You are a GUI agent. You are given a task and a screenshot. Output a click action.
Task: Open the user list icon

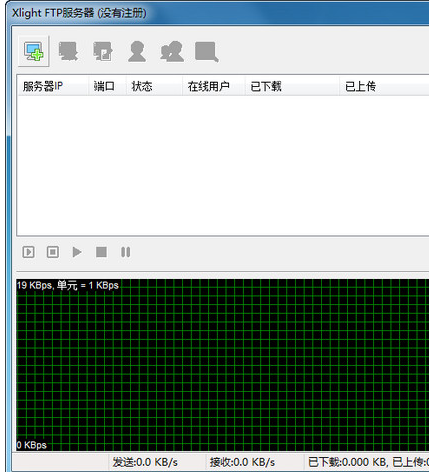[137, 51]
